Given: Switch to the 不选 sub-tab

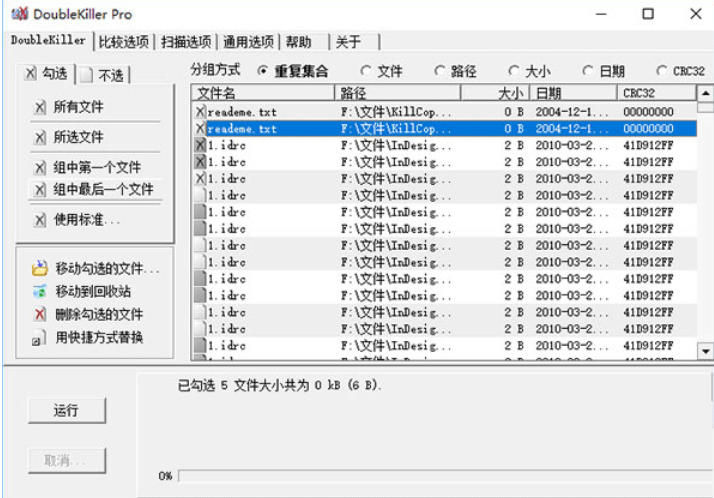Looking at the screenshot, I should 104,75.
